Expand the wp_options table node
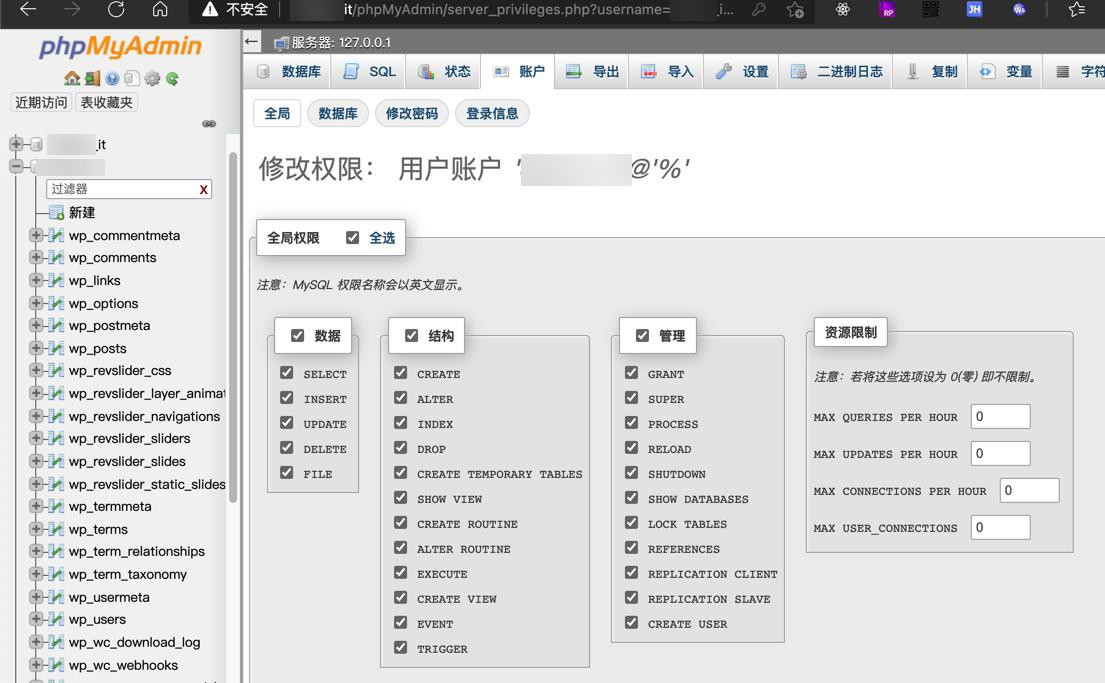1105x683 pixels. [35, 303]
